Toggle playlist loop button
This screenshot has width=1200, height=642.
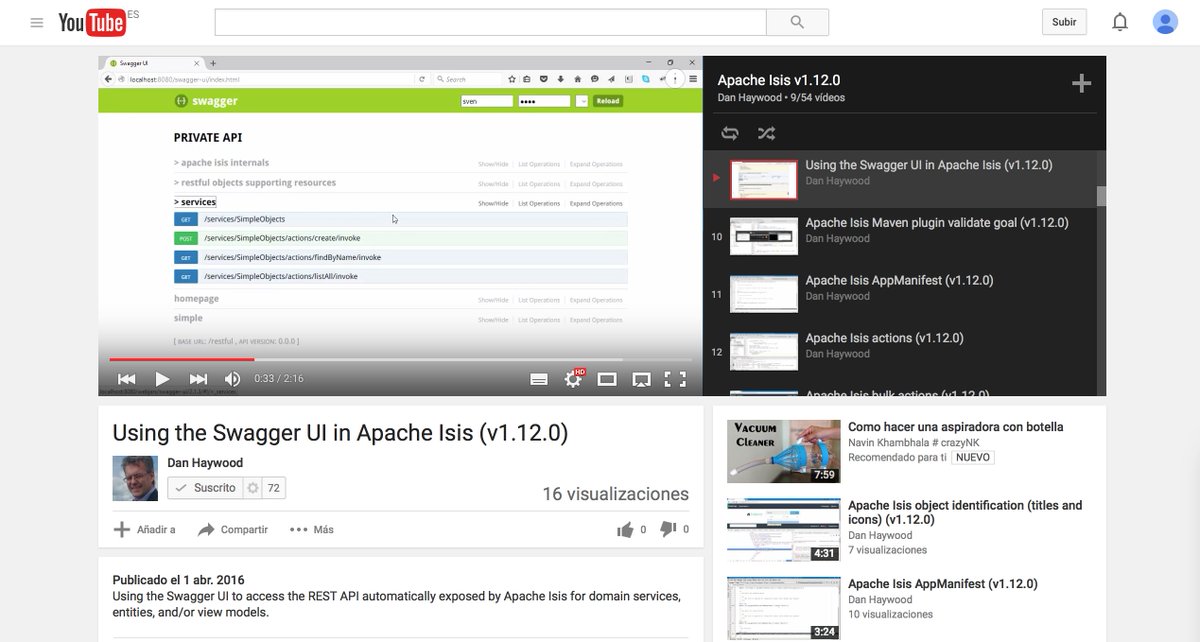point(730,133)
